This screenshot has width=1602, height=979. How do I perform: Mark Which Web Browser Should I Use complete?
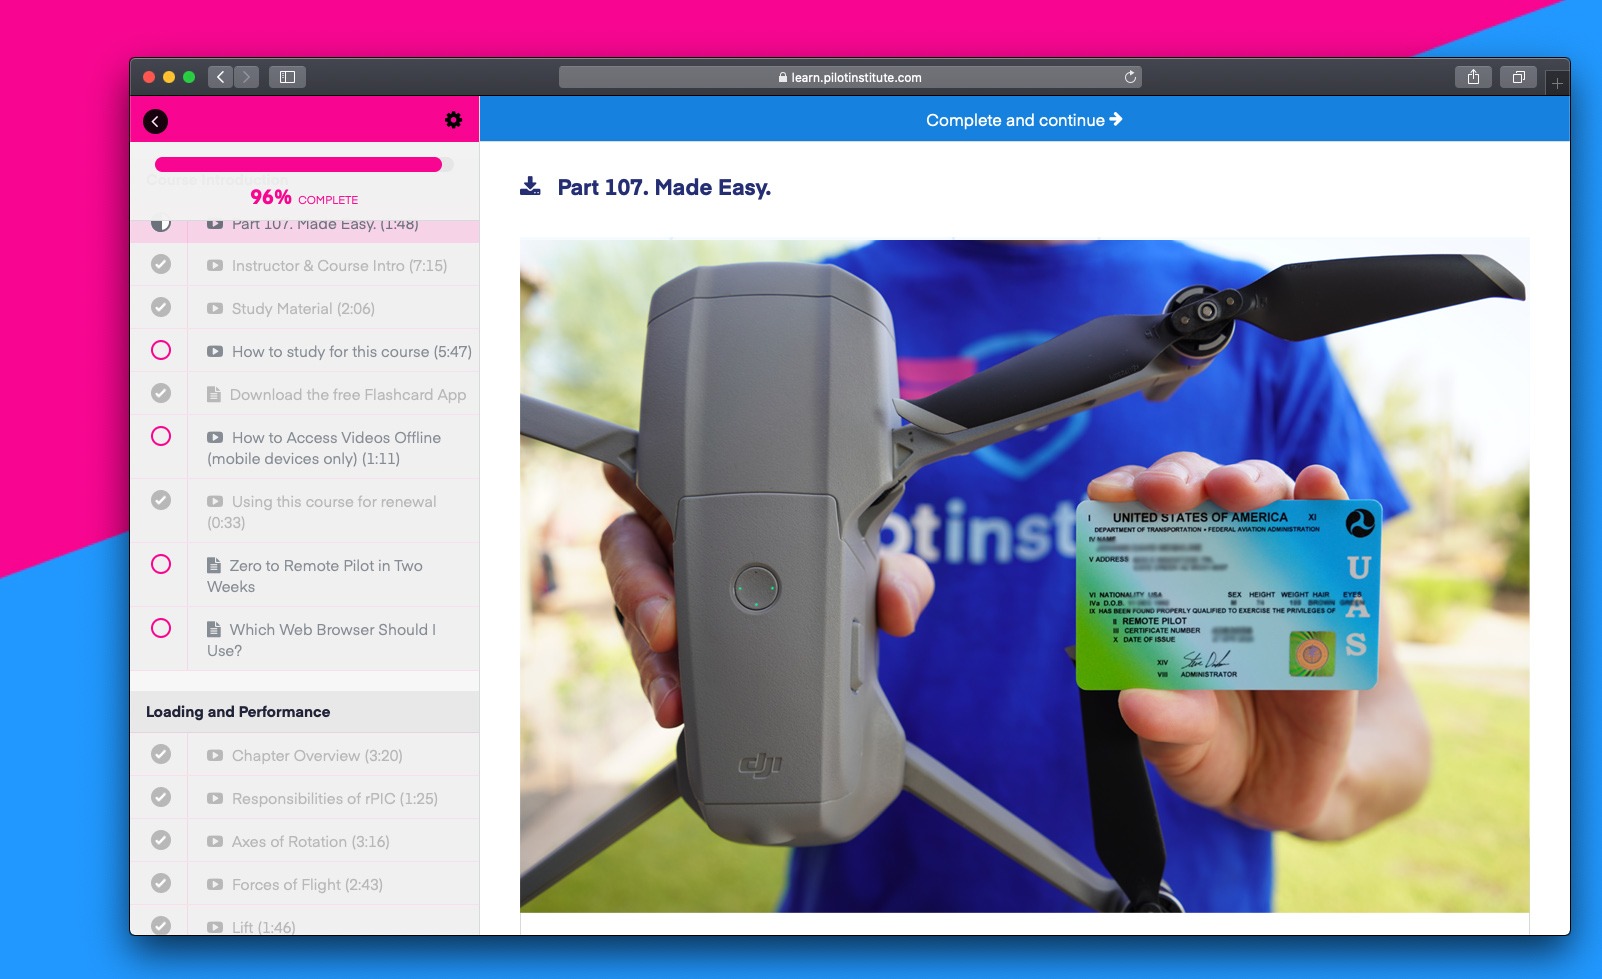[x=161, y=628]
